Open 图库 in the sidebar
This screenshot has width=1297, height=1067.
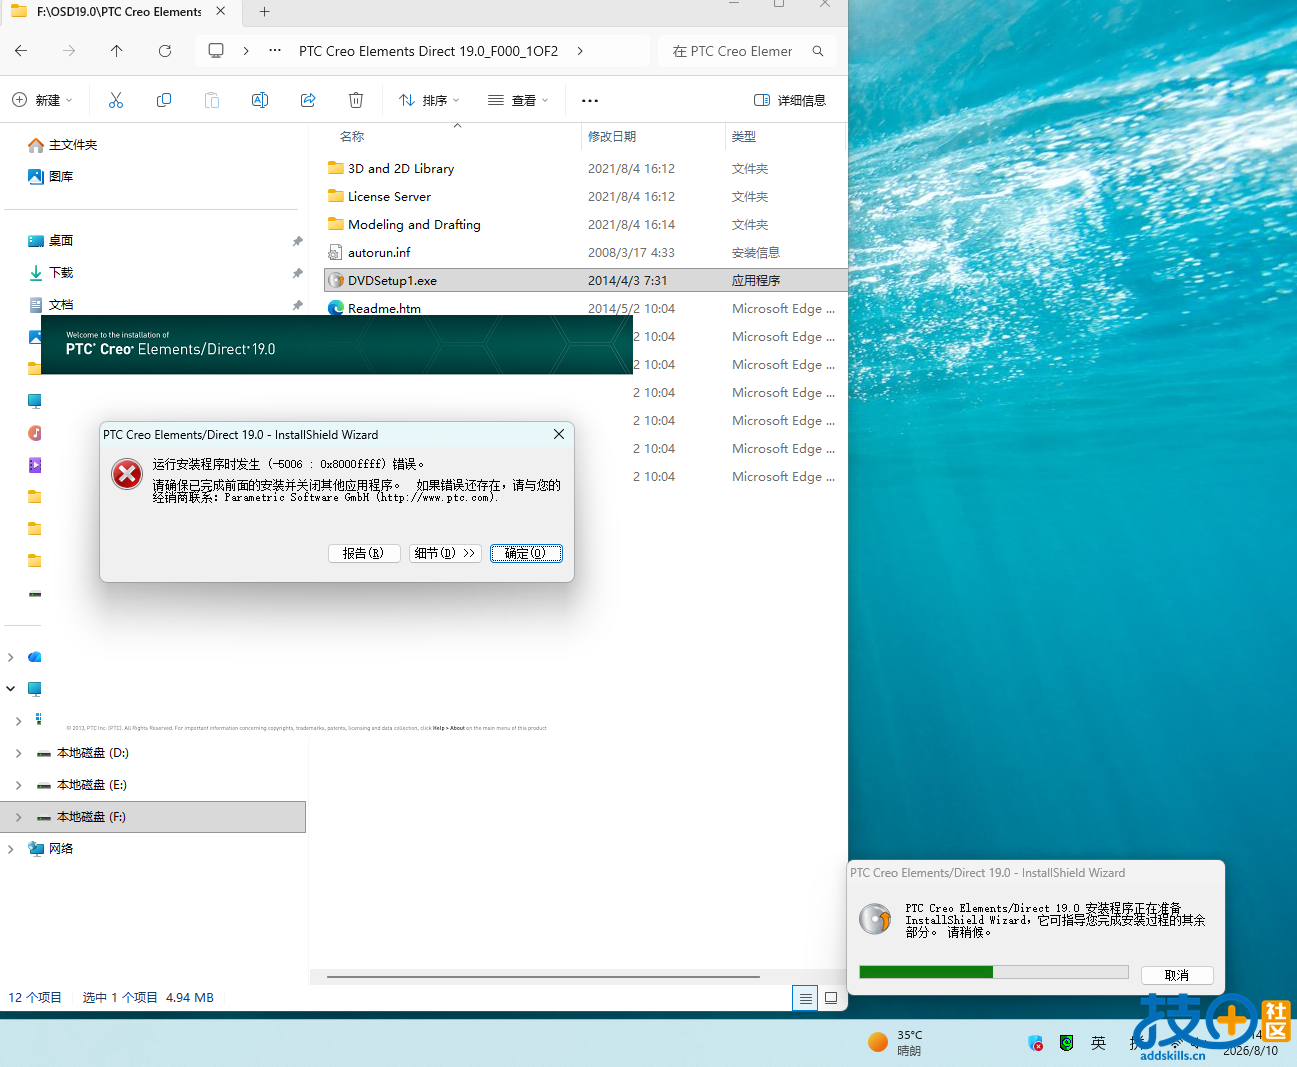(x=50, y=177)
